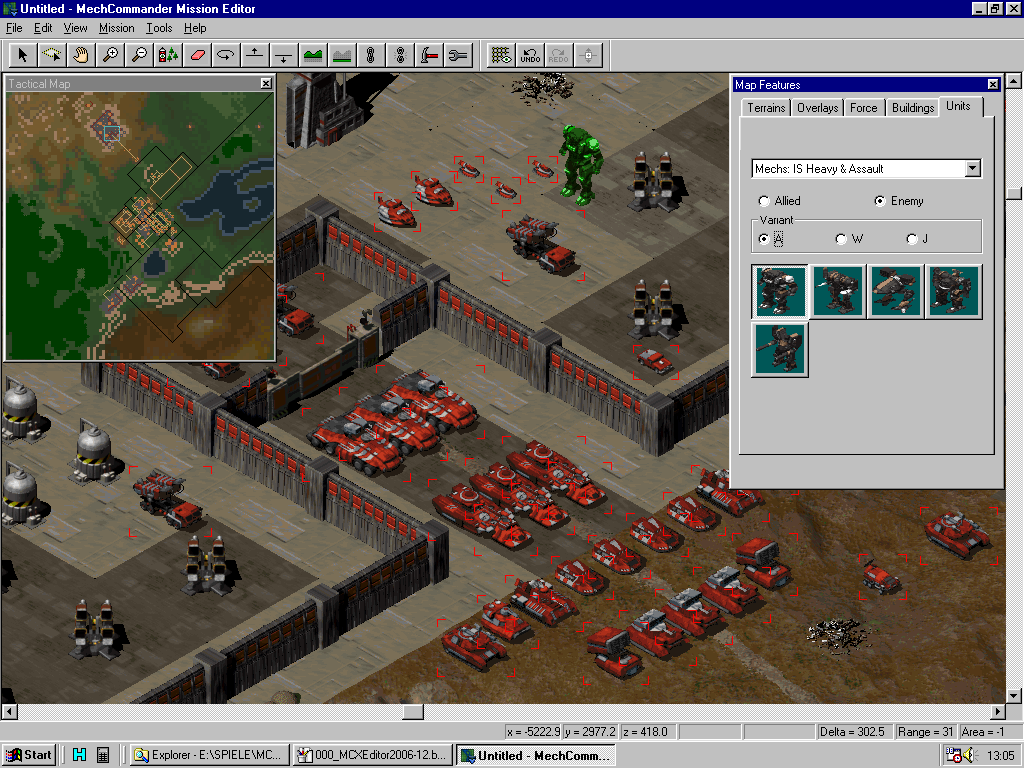This screenshot has height=768, width=1024.
Task: Click the volume speaker tray icon
Action: point(968,755)
